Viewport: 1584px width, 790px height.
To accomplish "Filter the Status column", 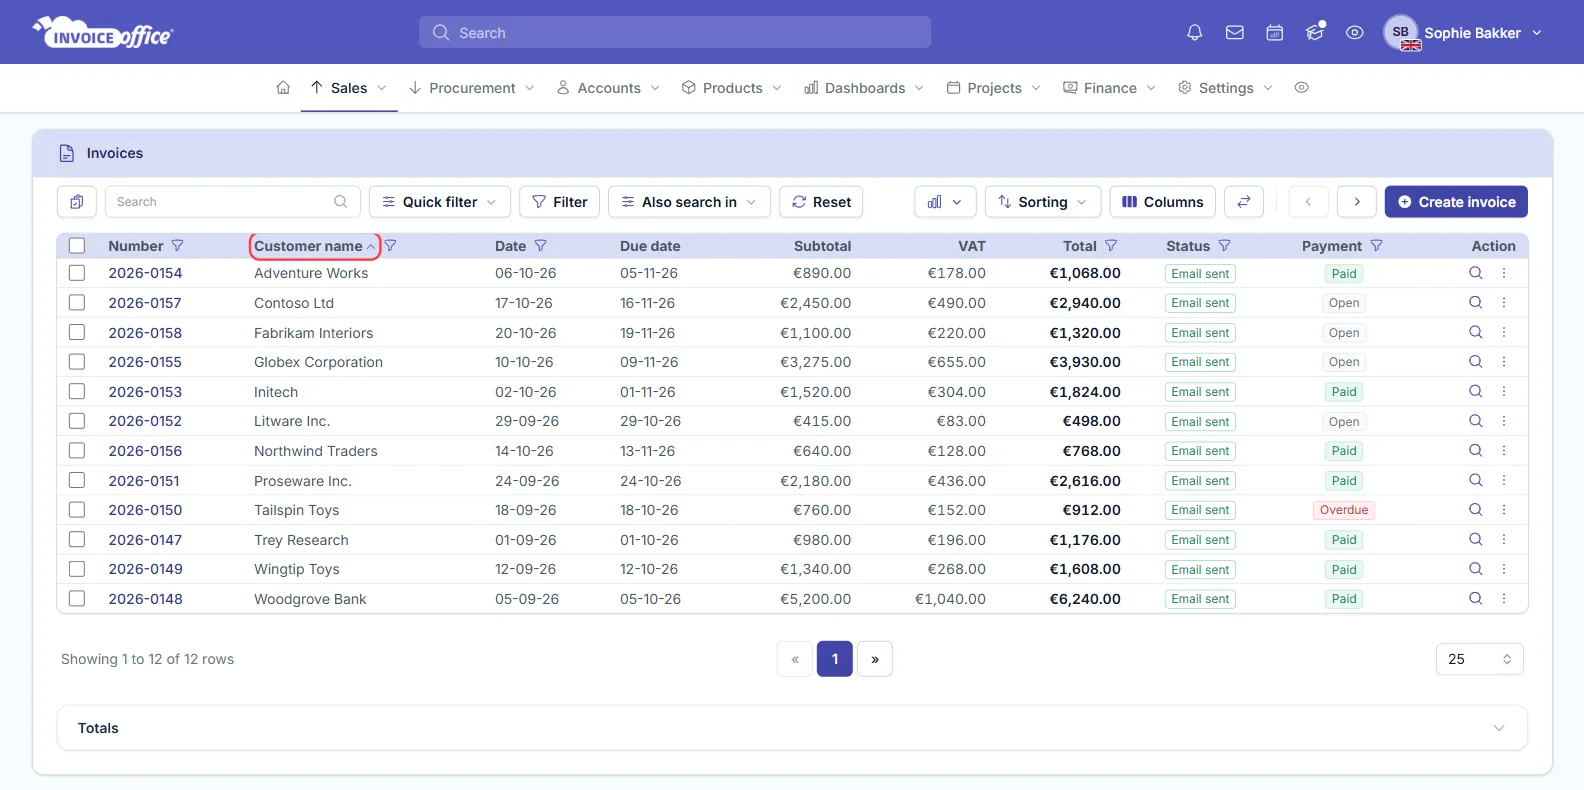I will click(x=1225, y=246).
